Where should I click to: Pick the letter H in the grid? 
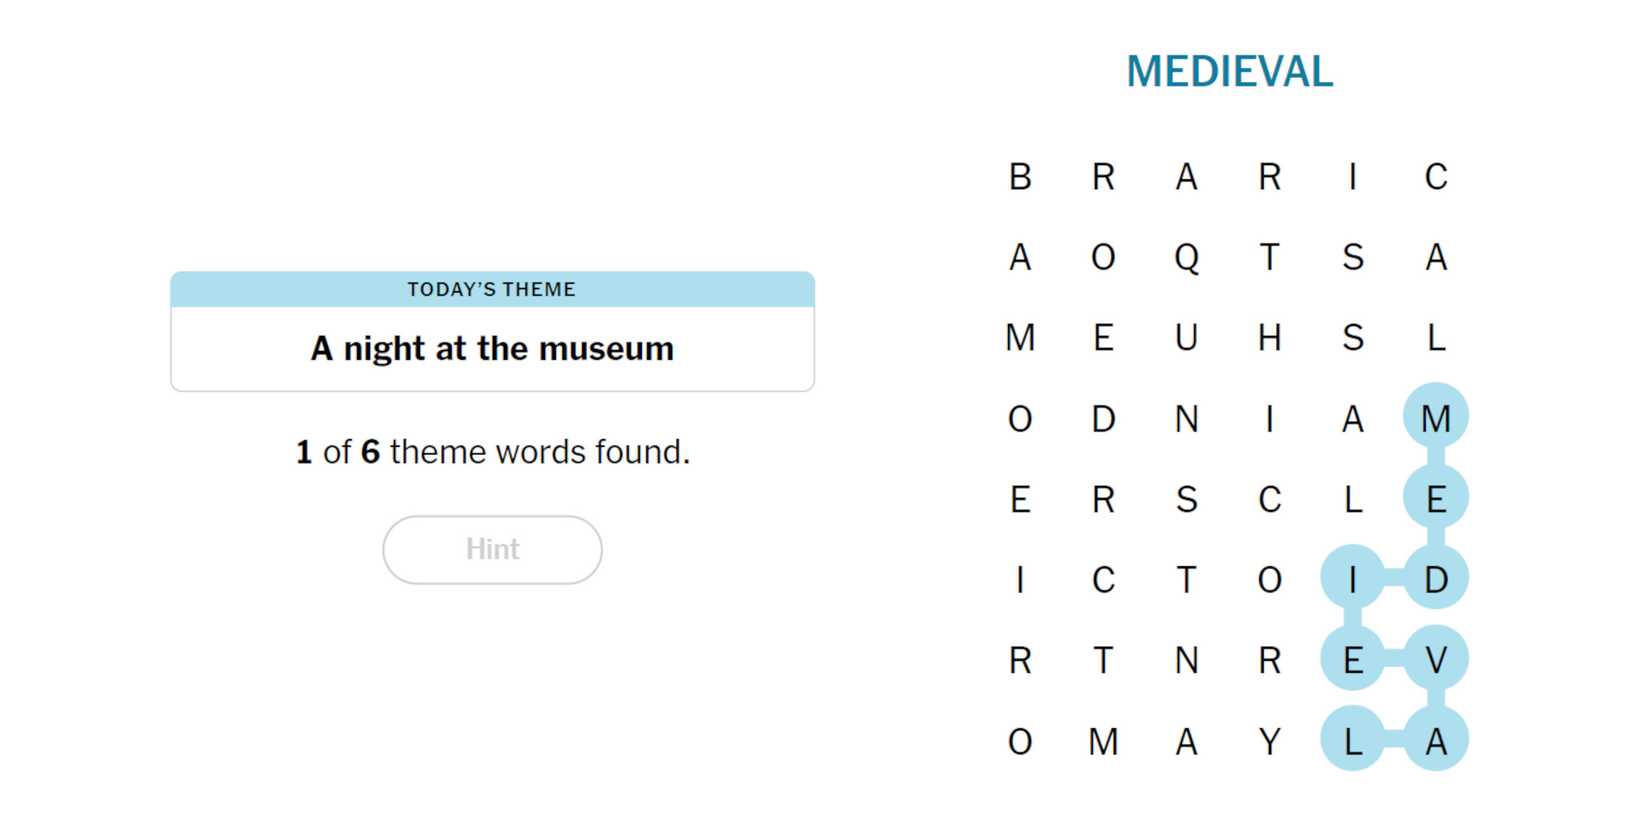coord(1270,338)
